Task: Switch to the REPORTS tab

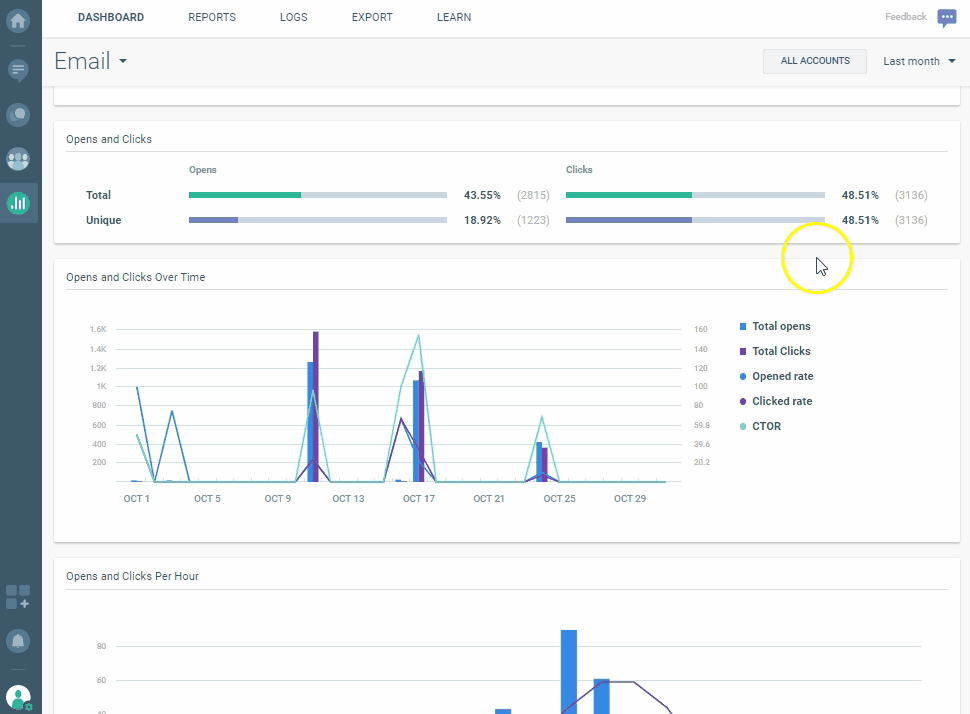Action: point(211,17)
